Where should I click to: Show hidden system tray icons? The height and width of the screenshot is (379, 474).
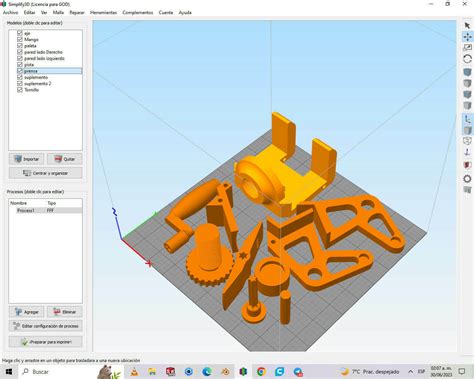coord(410,371)
